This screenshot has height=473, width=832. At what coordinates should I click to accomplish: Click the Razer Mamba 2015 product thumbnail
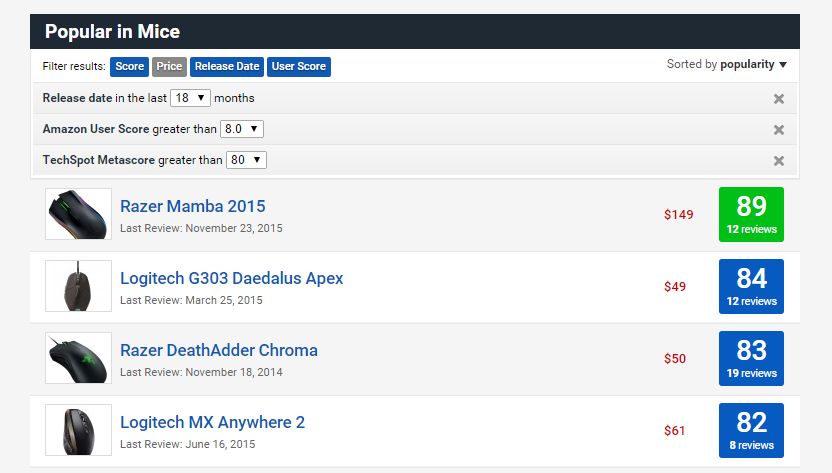pyautogui.click(x=79, y=214)
